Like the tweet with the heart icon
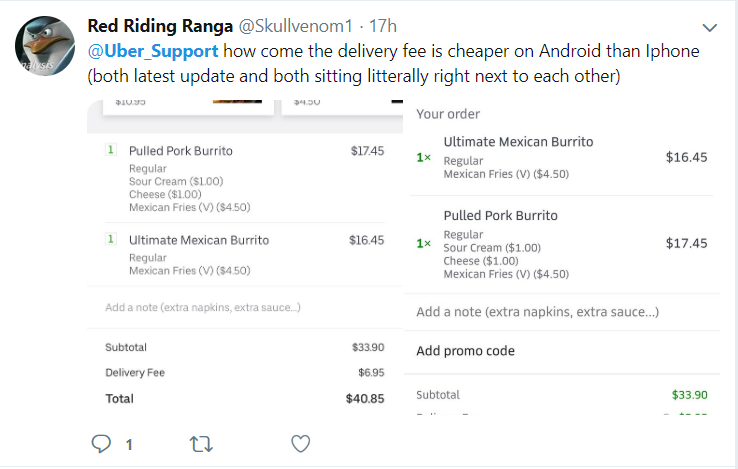 tap(300, 444)
